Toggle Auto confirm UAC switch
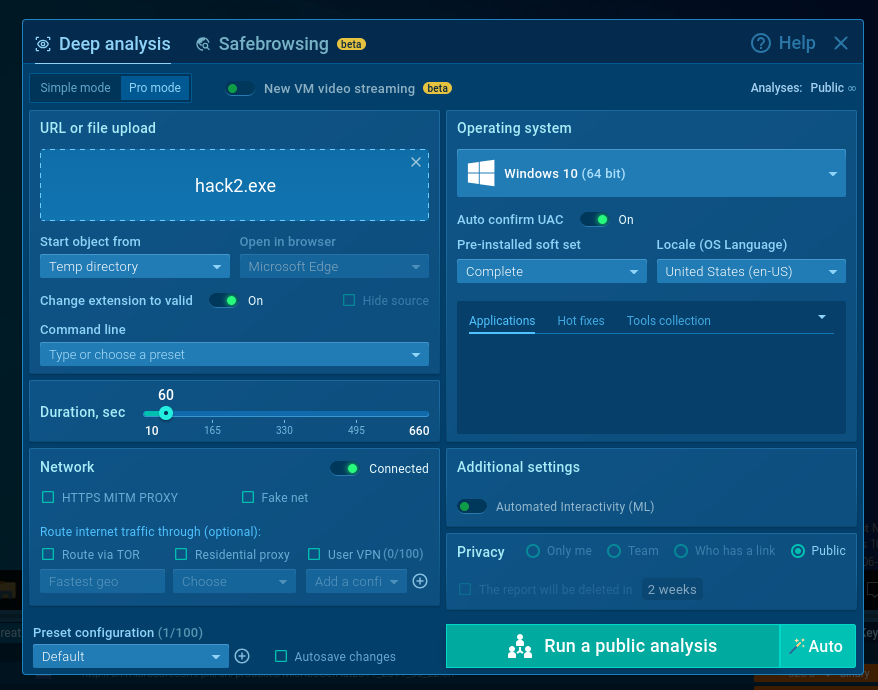Screen dimensions: 878x690 (x=595, y=220)
